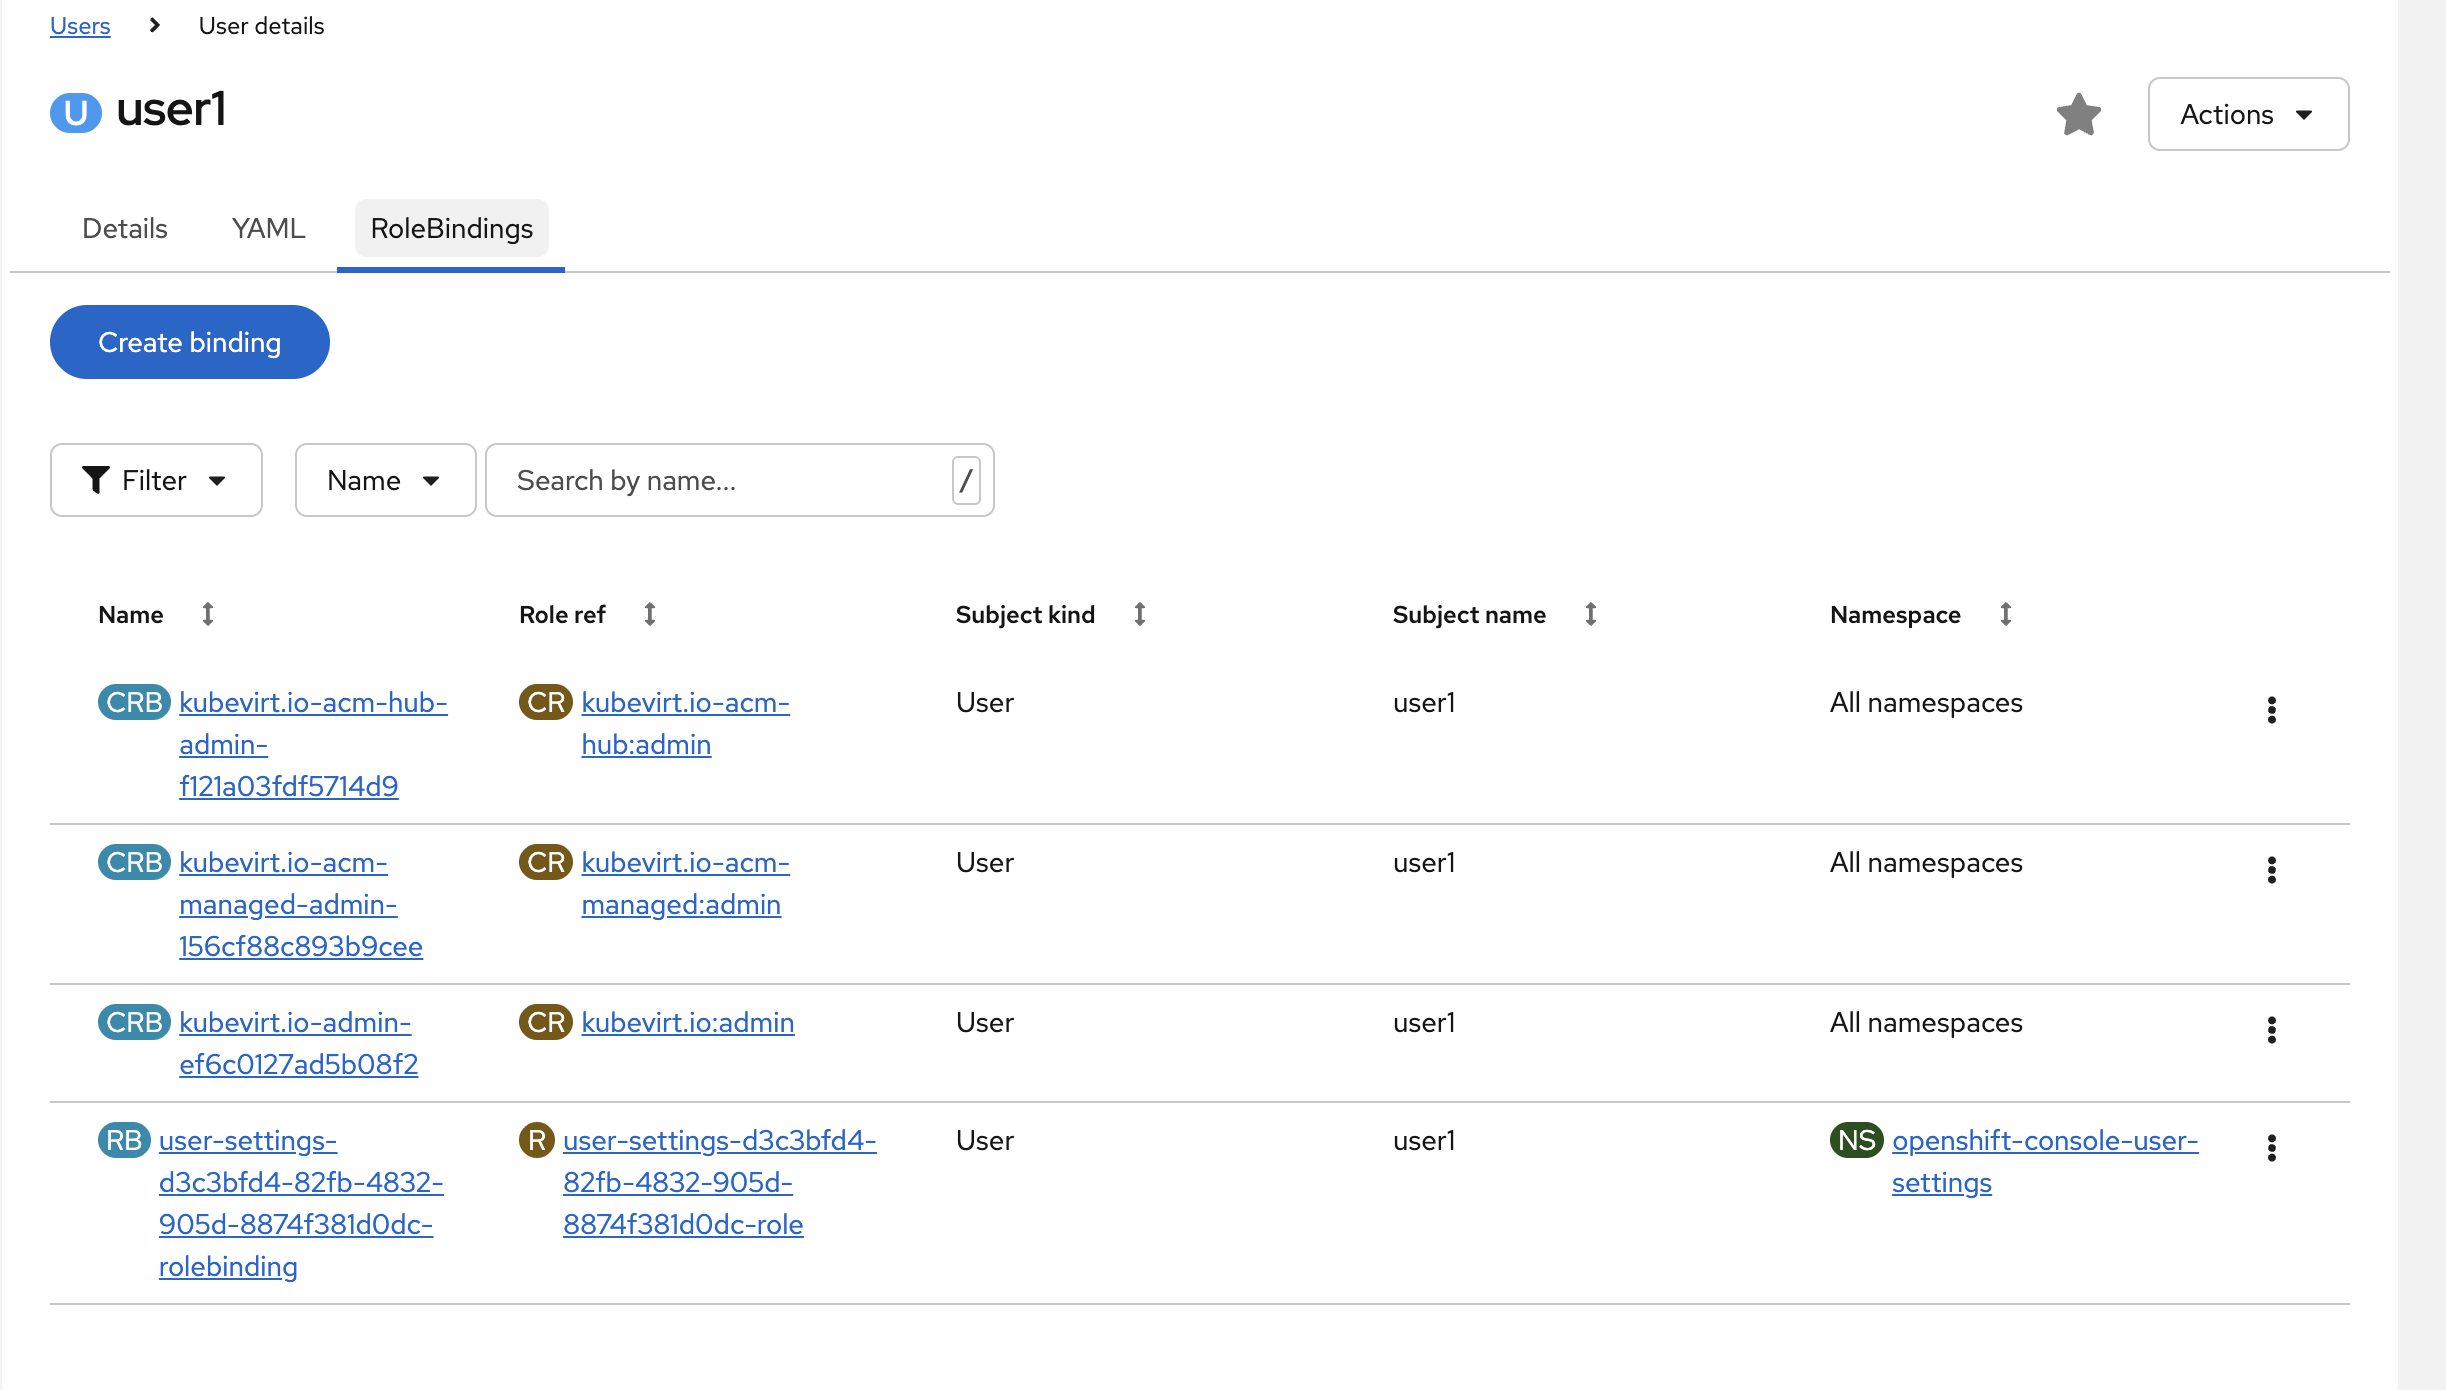The image size is (2446, 1390).
Task: Click the Create binding button
Action: pos(189,342)
